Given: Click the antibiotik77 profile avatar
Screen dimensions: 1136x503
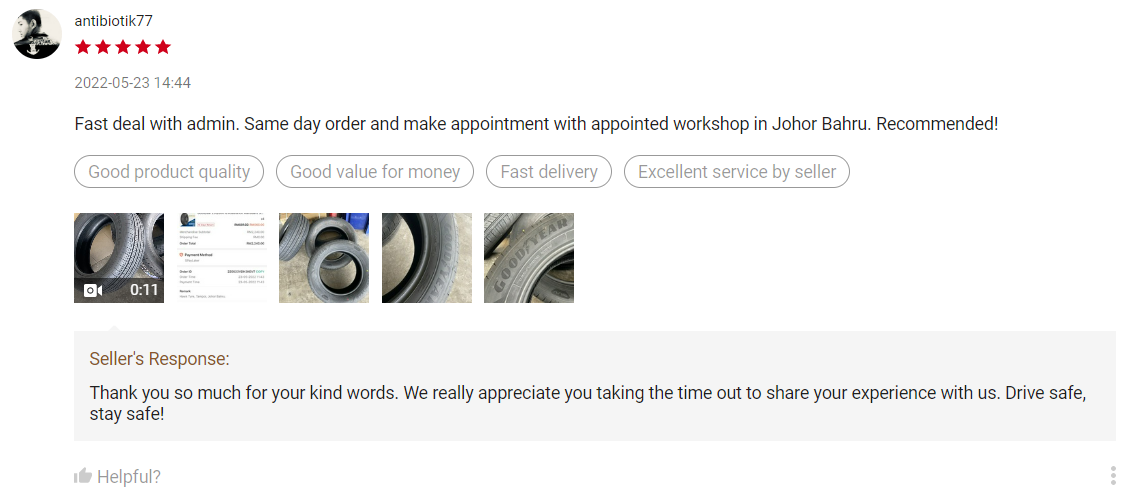Looking at the screenshot, I should [37, 35].
